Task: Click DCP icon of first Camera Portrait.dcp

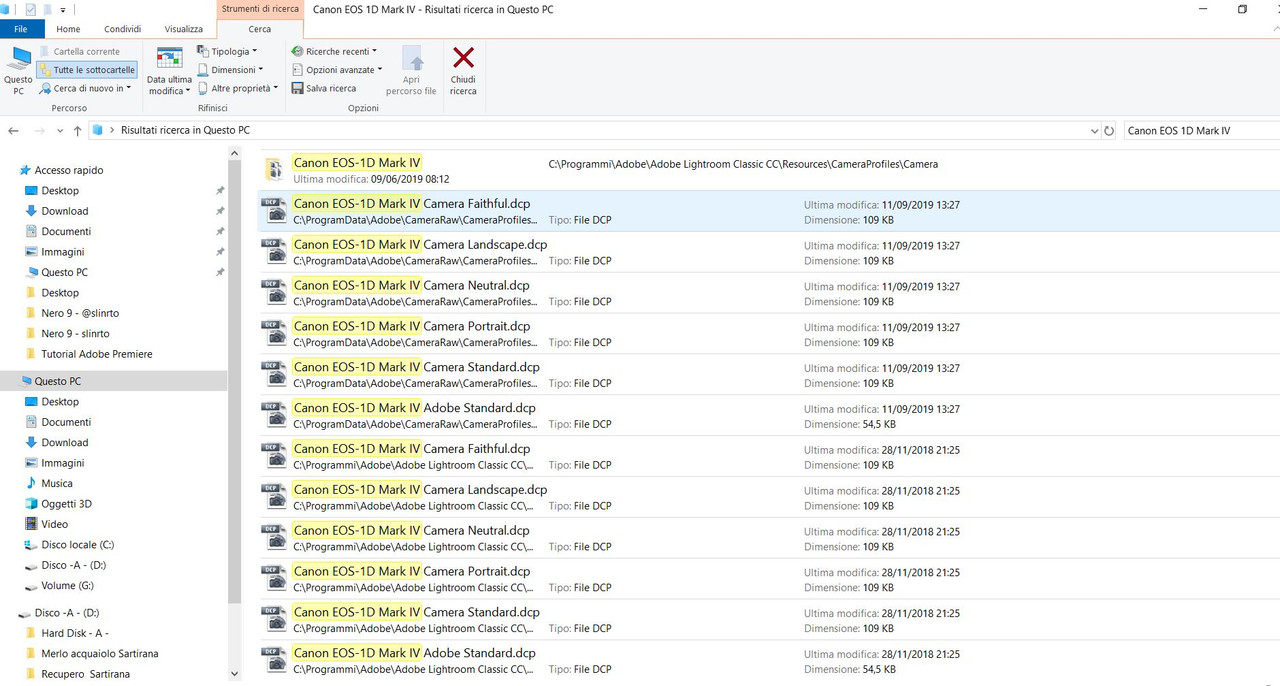Action: [x=273, y=333]
